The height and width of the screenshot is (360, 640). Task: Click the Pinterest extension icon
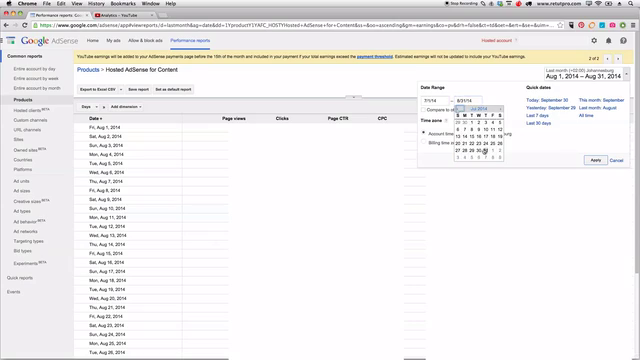pyautogui.click(x=581, y=25)
